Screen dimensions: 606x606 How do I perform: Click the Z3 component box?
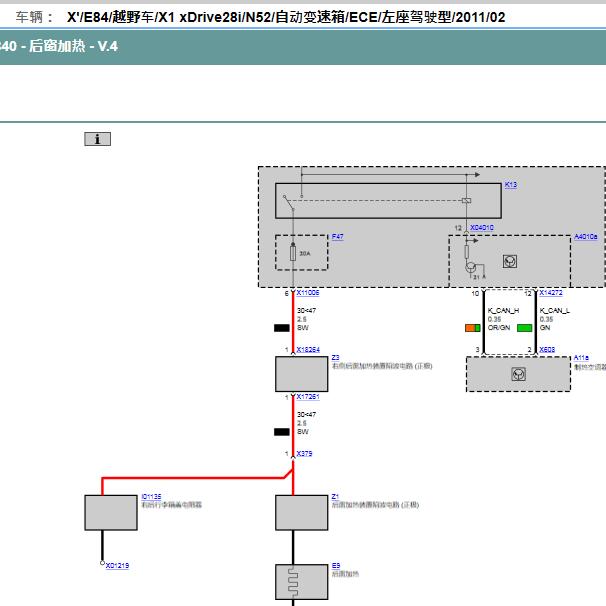coord(301,374)
